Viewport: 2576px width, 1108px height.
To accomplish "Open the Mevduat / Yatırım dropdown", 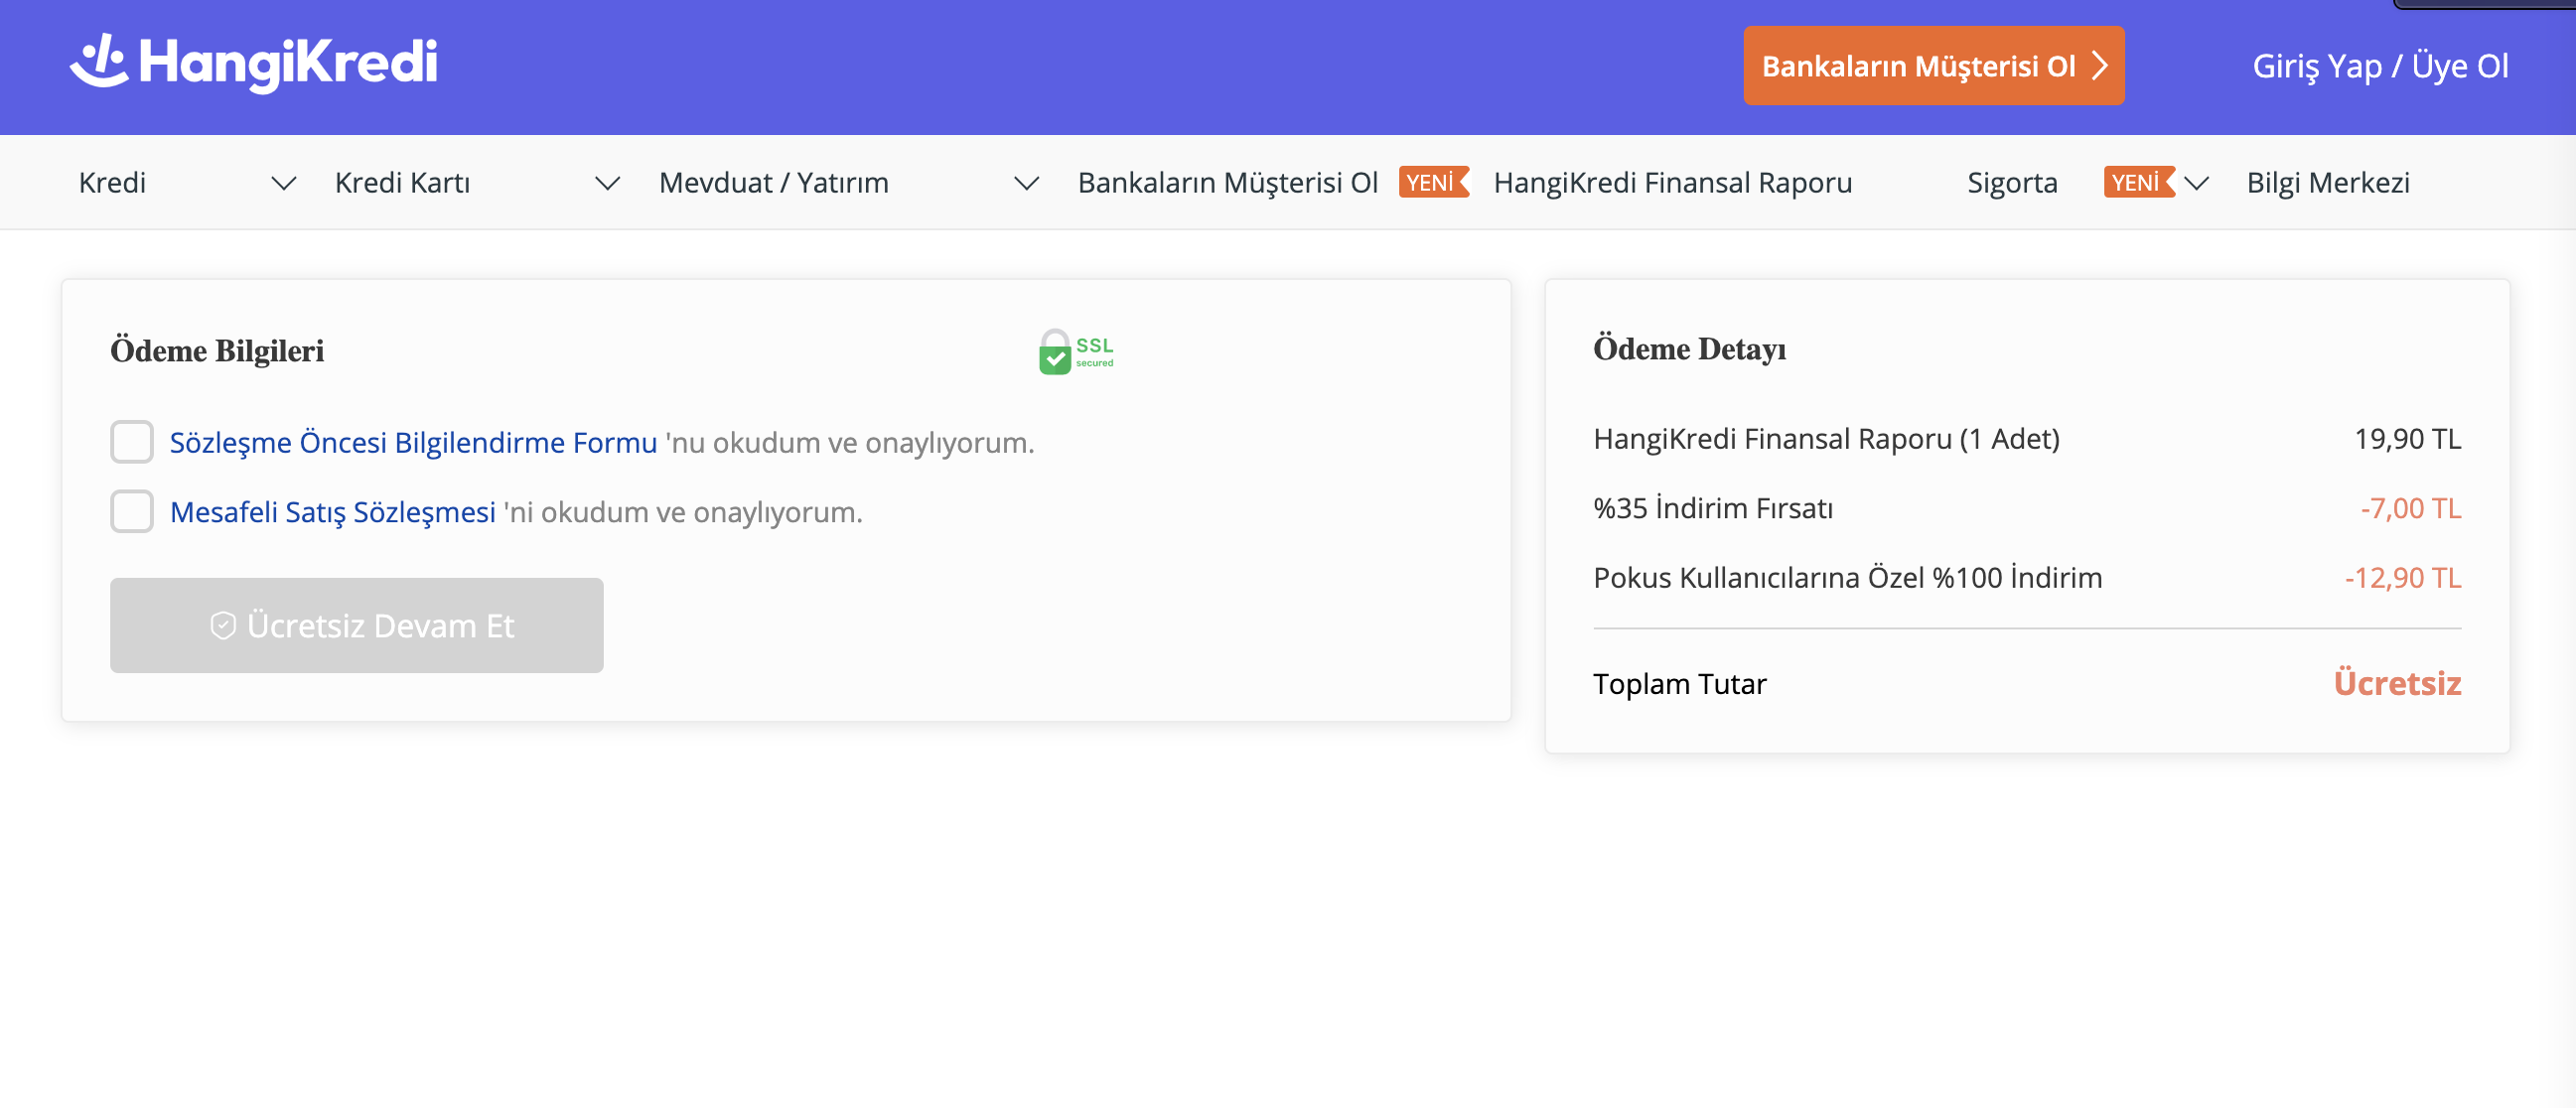I will (x=1026, y=183).
